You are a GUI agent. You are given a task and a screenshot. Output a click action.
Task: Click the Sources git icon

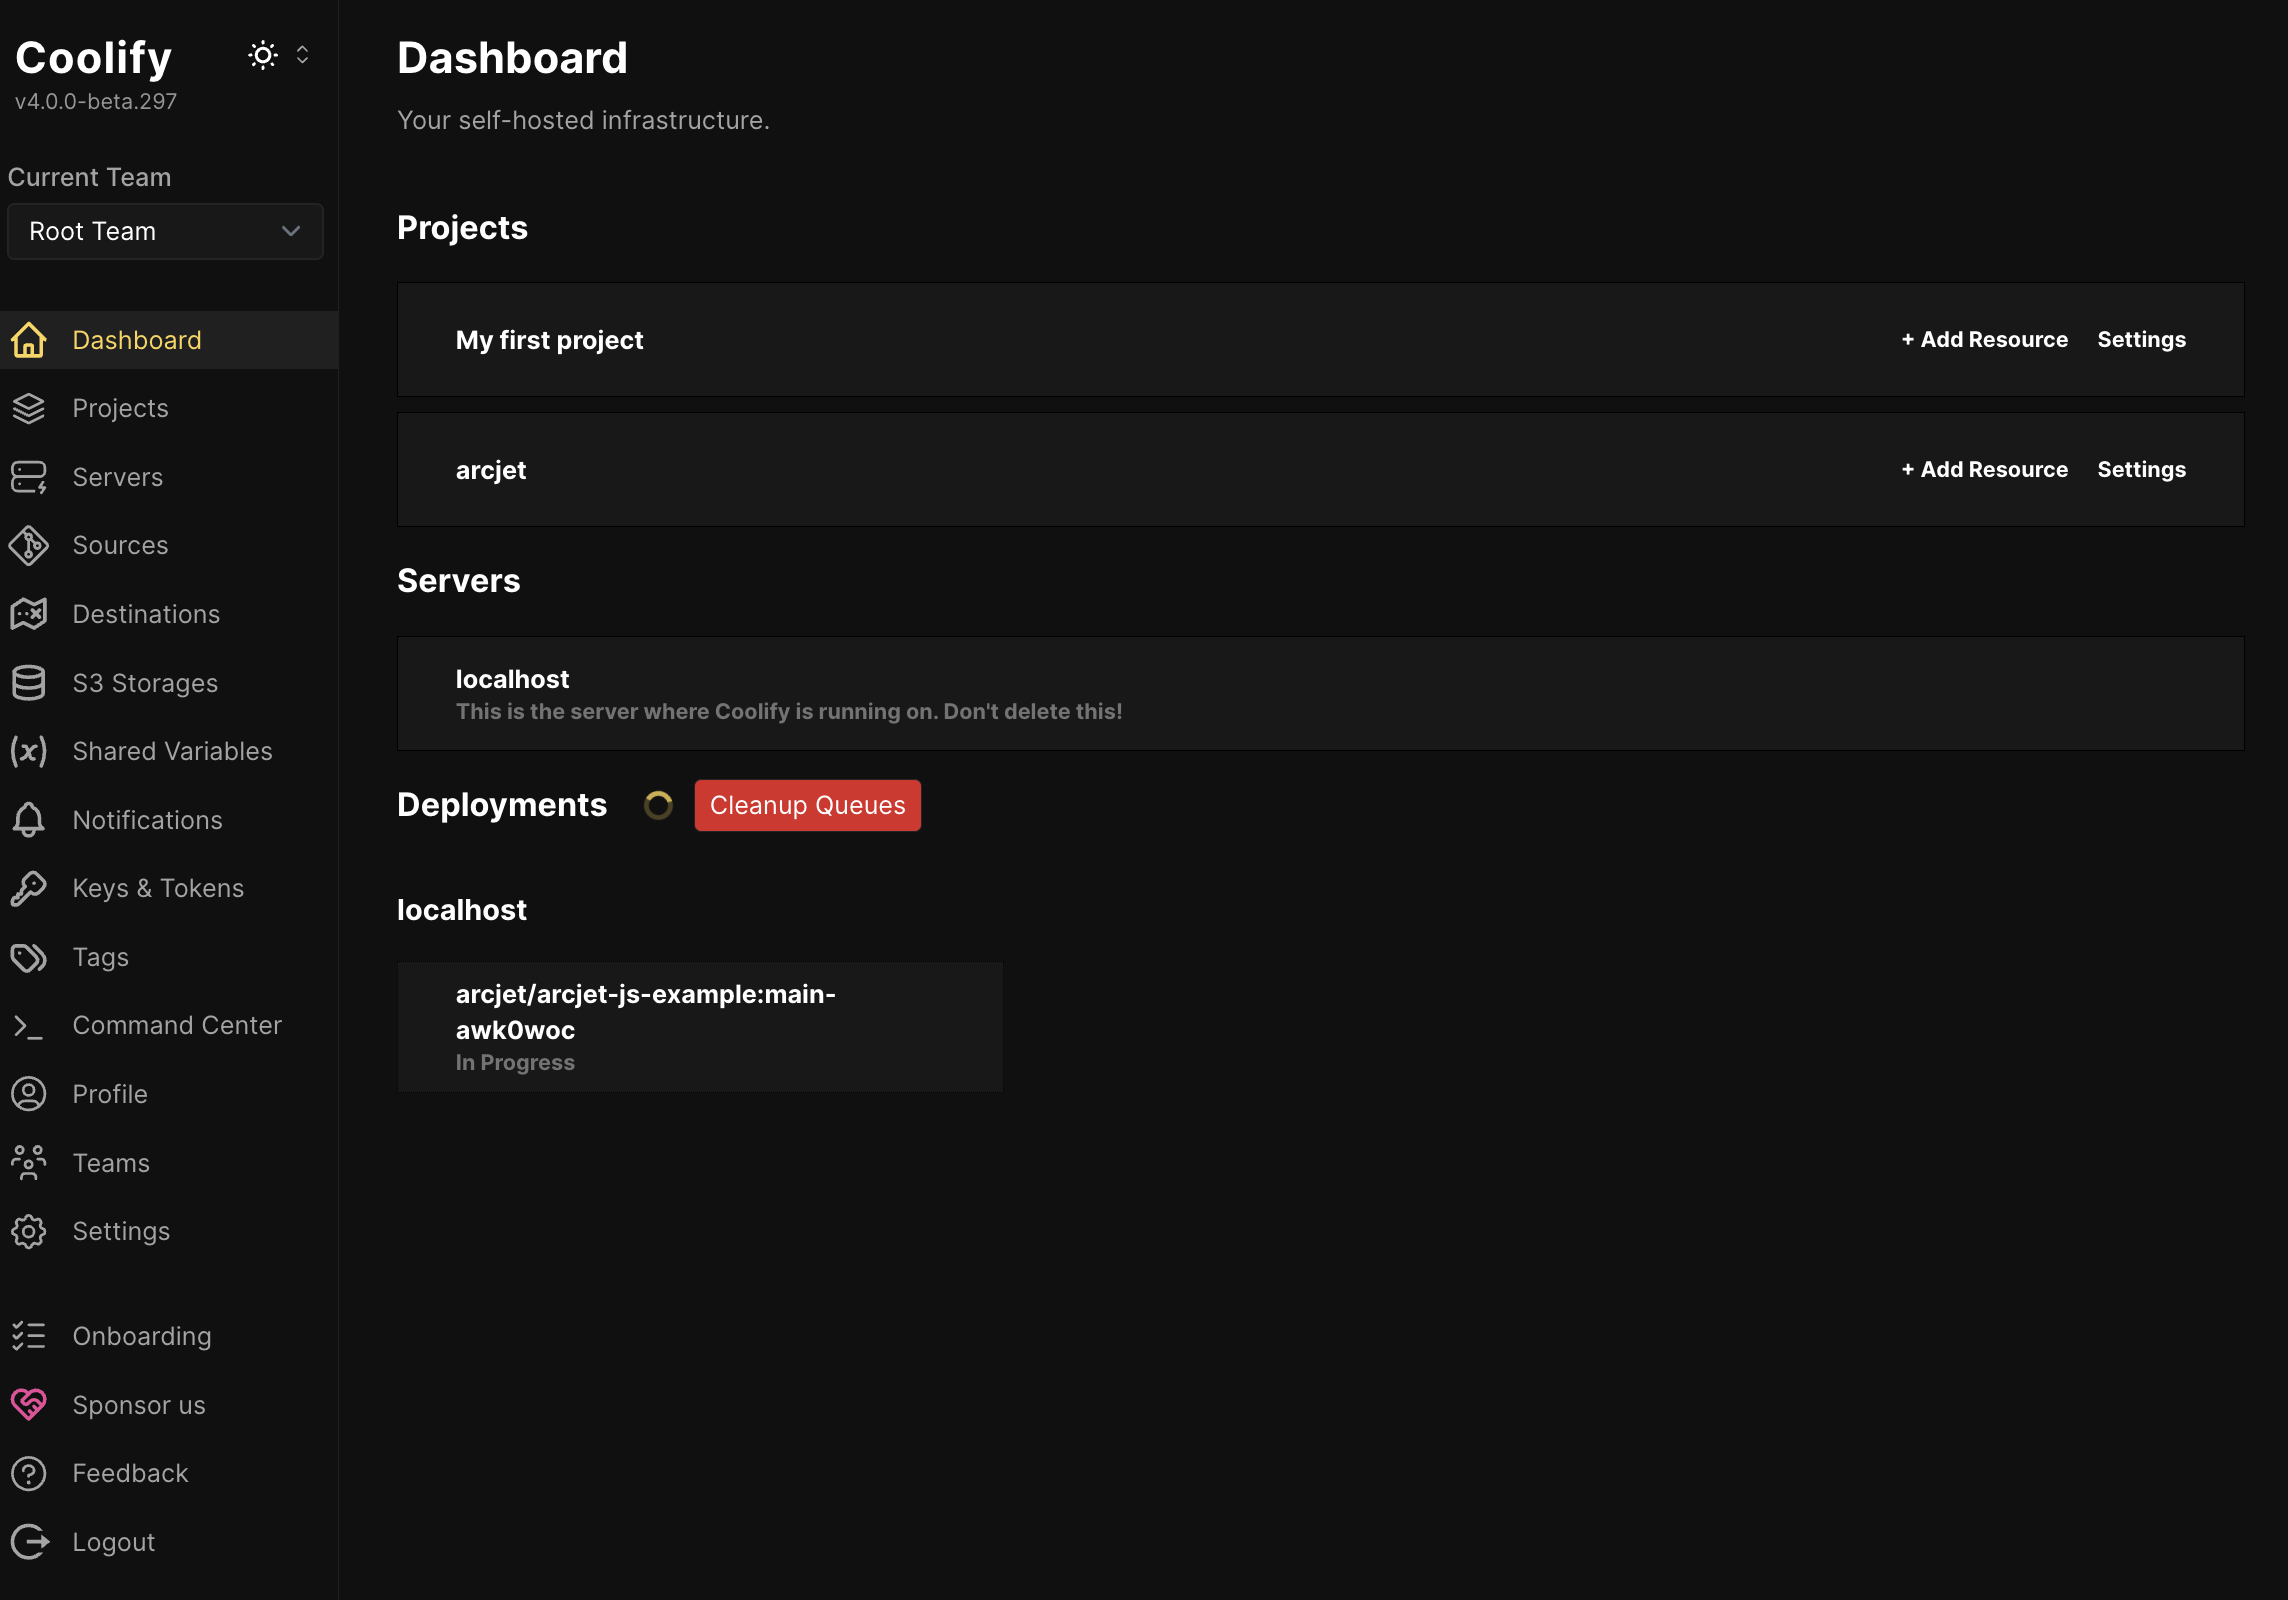click(29, 546)
